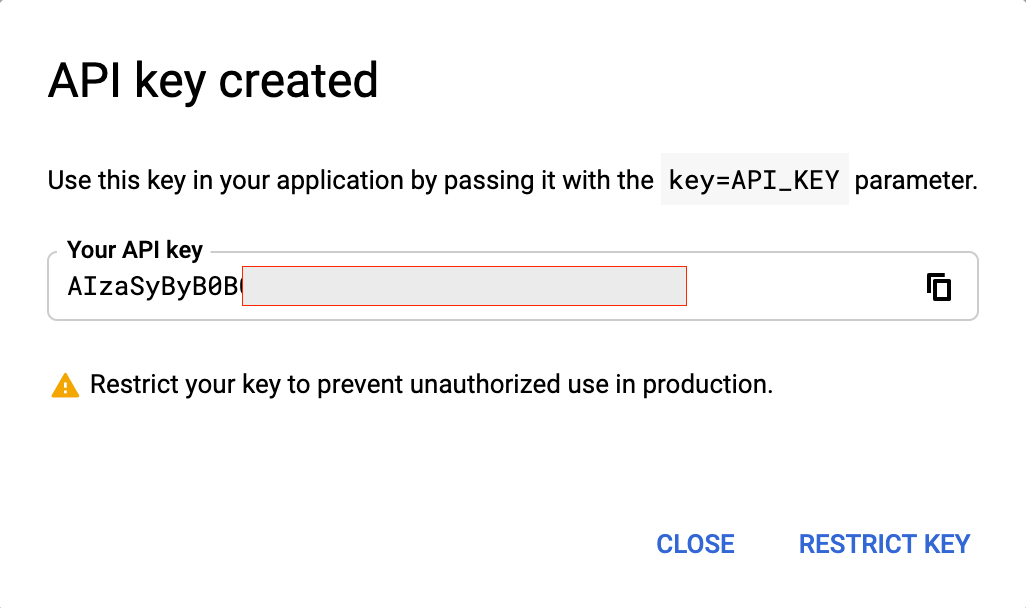The height and width of the screenshot is (608, 1026).
Task: Click 'passing it with the' in the description
Action: coord(548,181)
